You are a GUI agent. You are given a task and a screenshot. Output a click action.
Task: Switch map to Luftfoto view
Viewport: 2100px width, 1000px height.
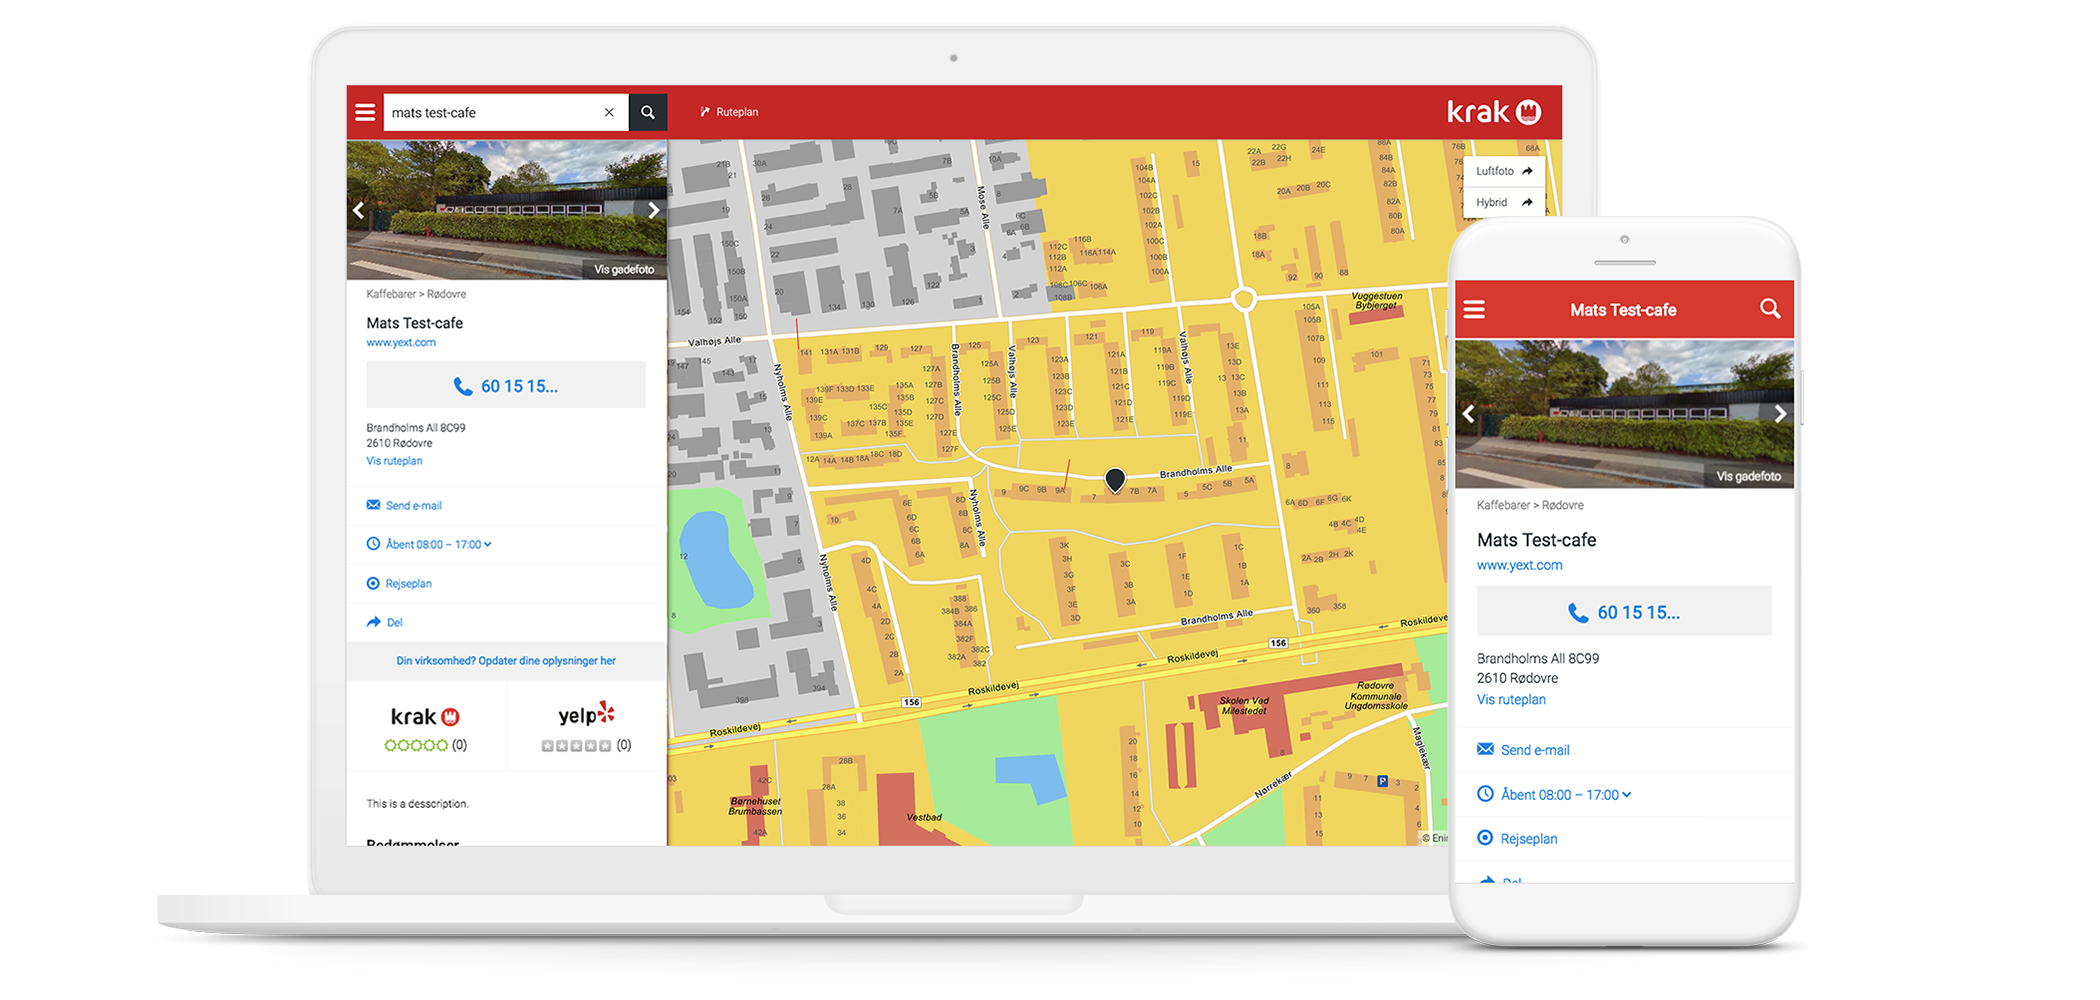1504,171
